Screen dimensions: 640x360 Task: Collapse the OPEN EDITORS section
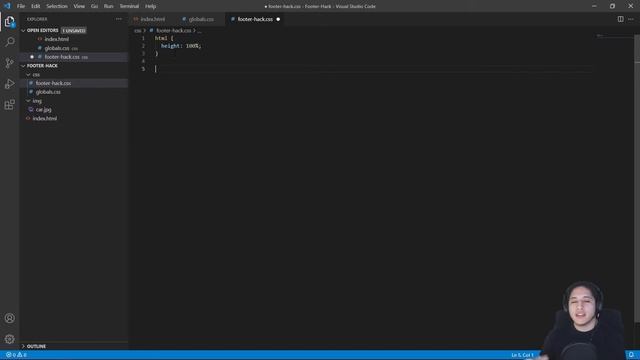click(x=23, y=31)
